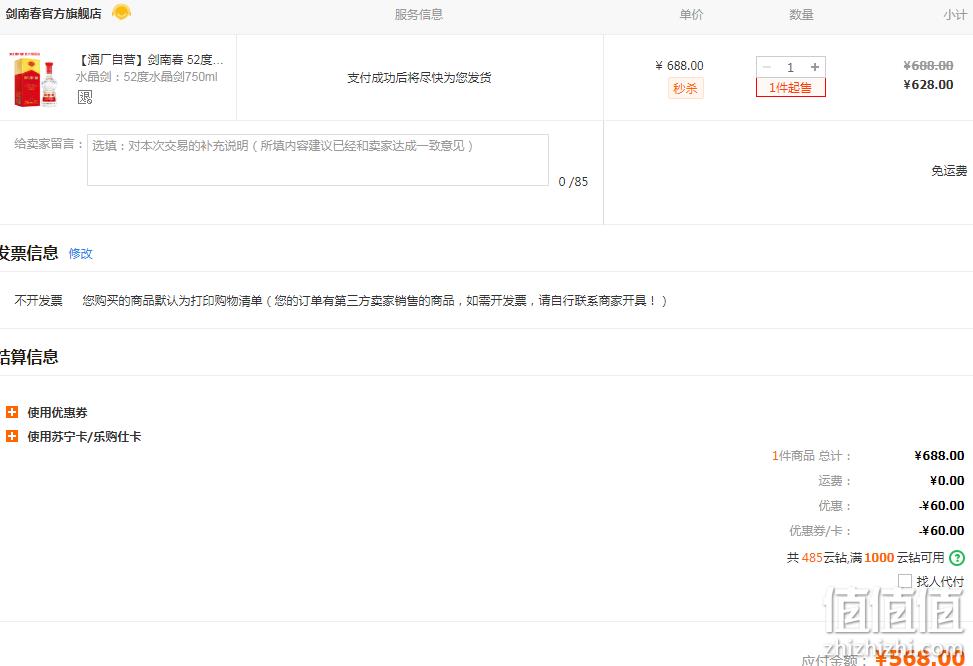Click the ¥0.00 shipping fee value
The image size is (973, 666).
[x=947, y=480]
